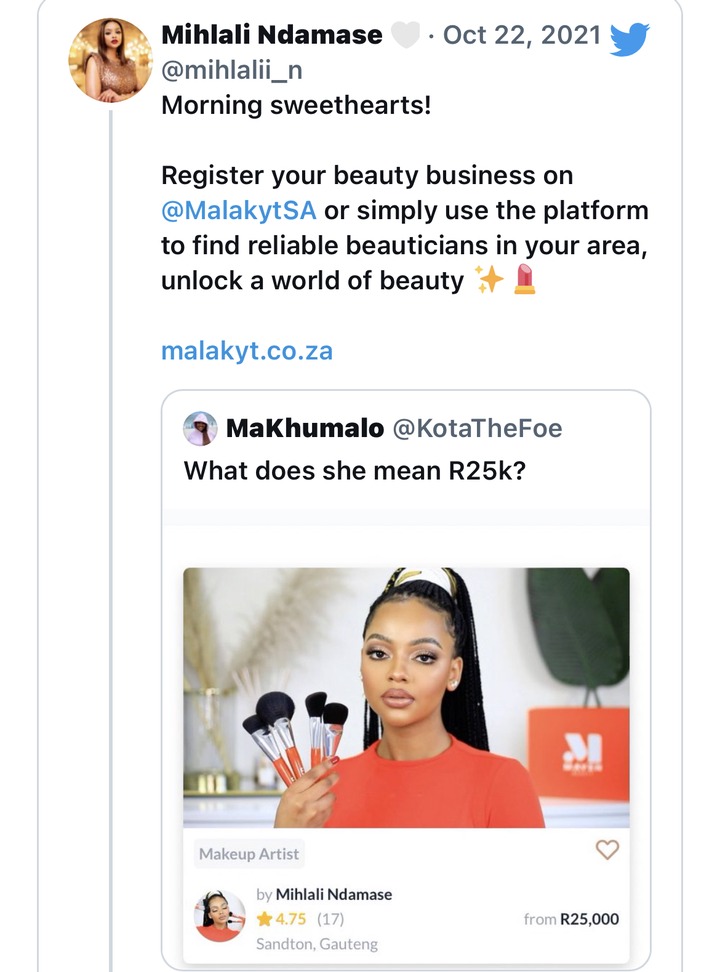The height and width of the screenshot is (972, 720).
Task: Click the Oct 22, 2021 timestamp
Action: coord(522,35)
